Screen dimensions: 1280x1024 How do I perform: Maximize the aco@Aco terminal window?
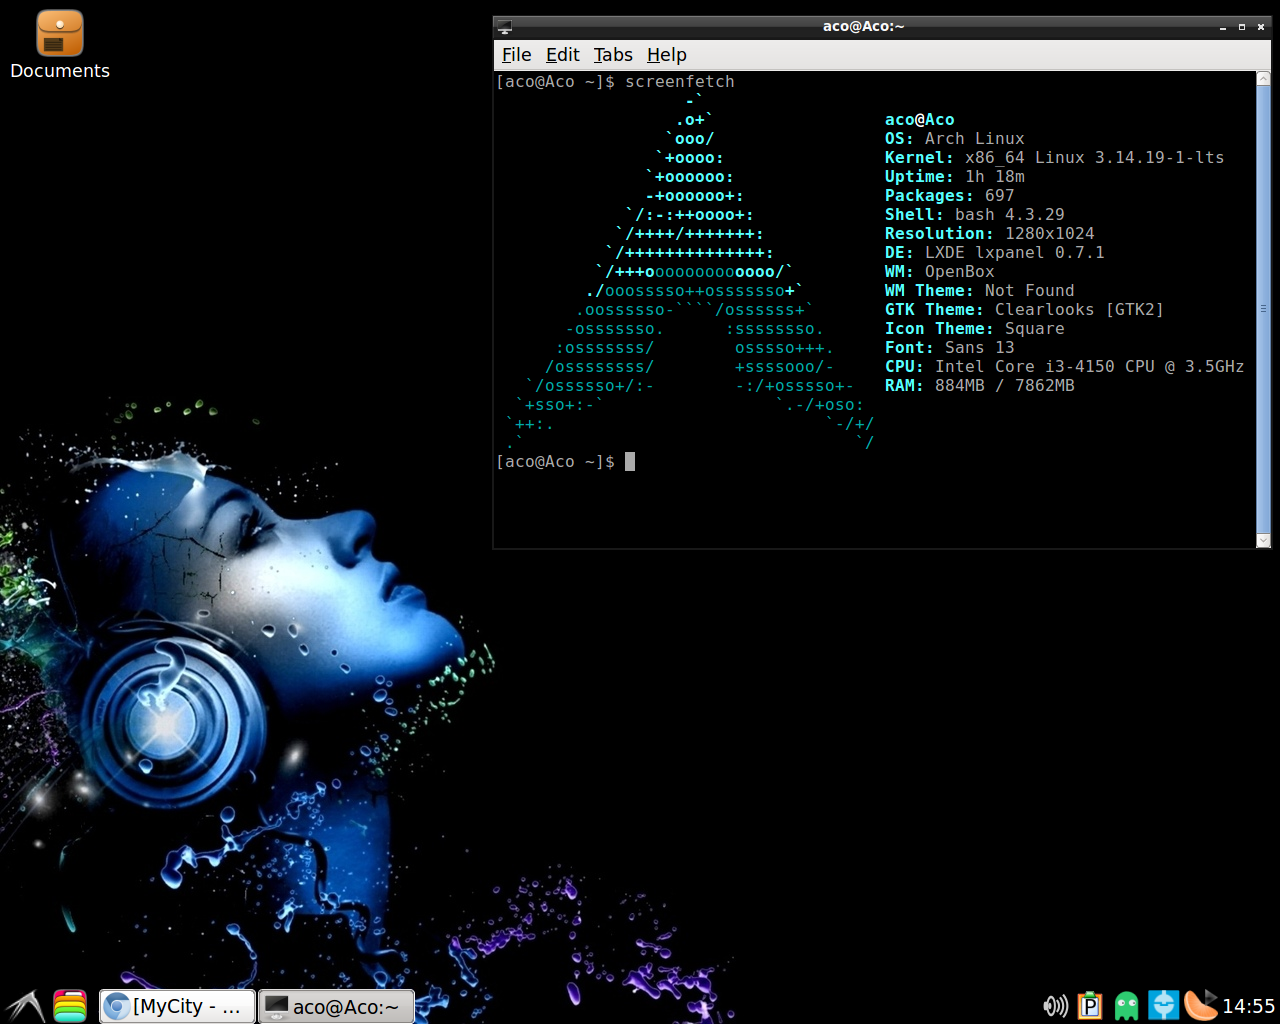coord(1242,27)
